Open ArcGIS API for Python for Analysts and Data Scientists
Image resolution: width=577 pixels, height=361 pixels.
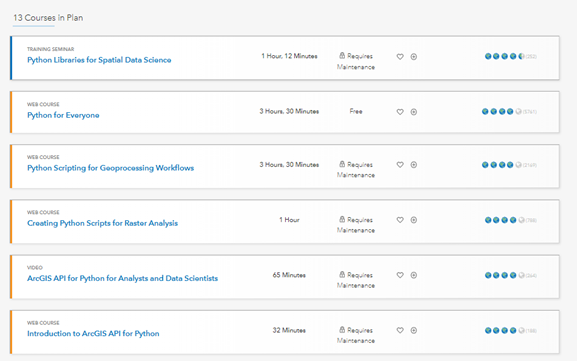click(122, 279)
